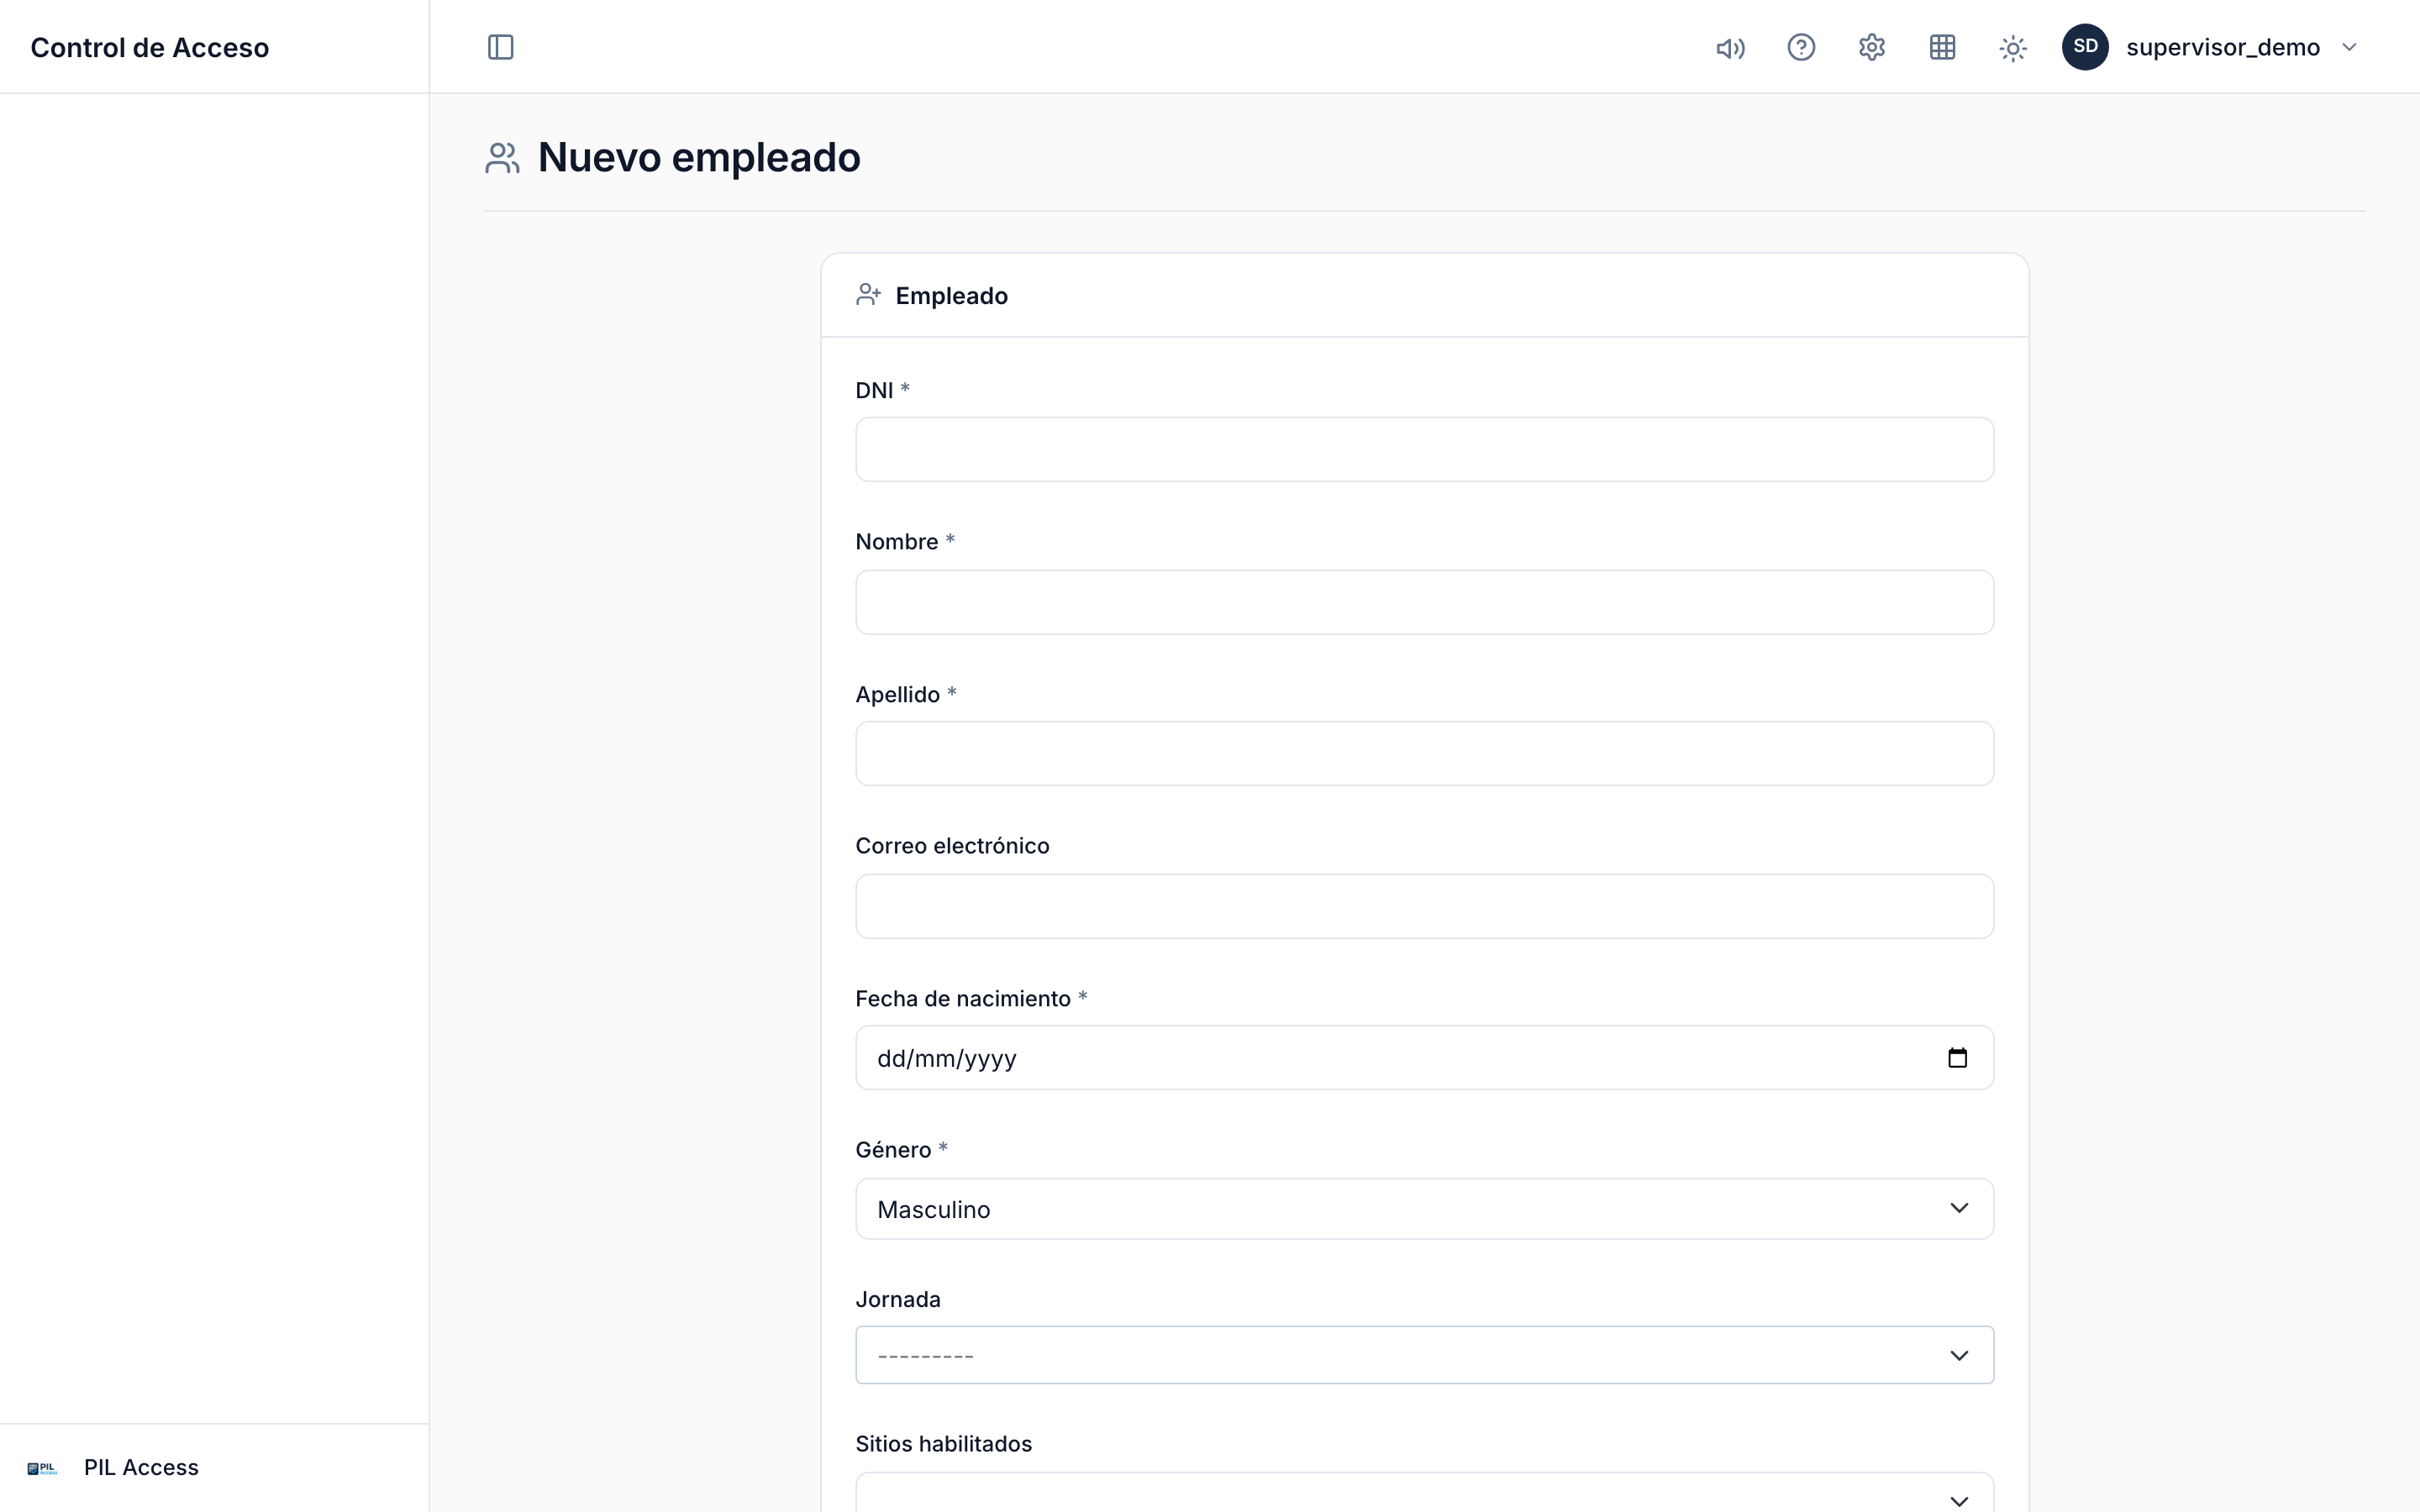The width and height of the screenshot is (2420, 1512).
Task: Click the Fecha de nacimiento label
Action: [963, 998]
